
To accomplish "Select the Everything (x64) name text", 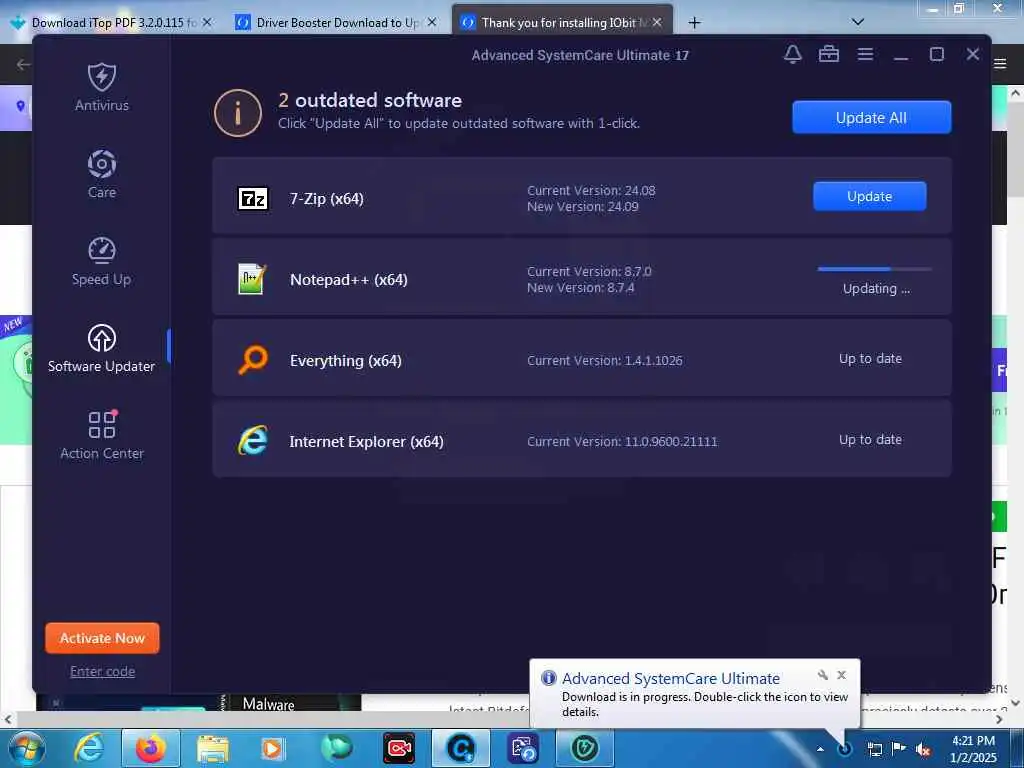I will coord(345,360).
